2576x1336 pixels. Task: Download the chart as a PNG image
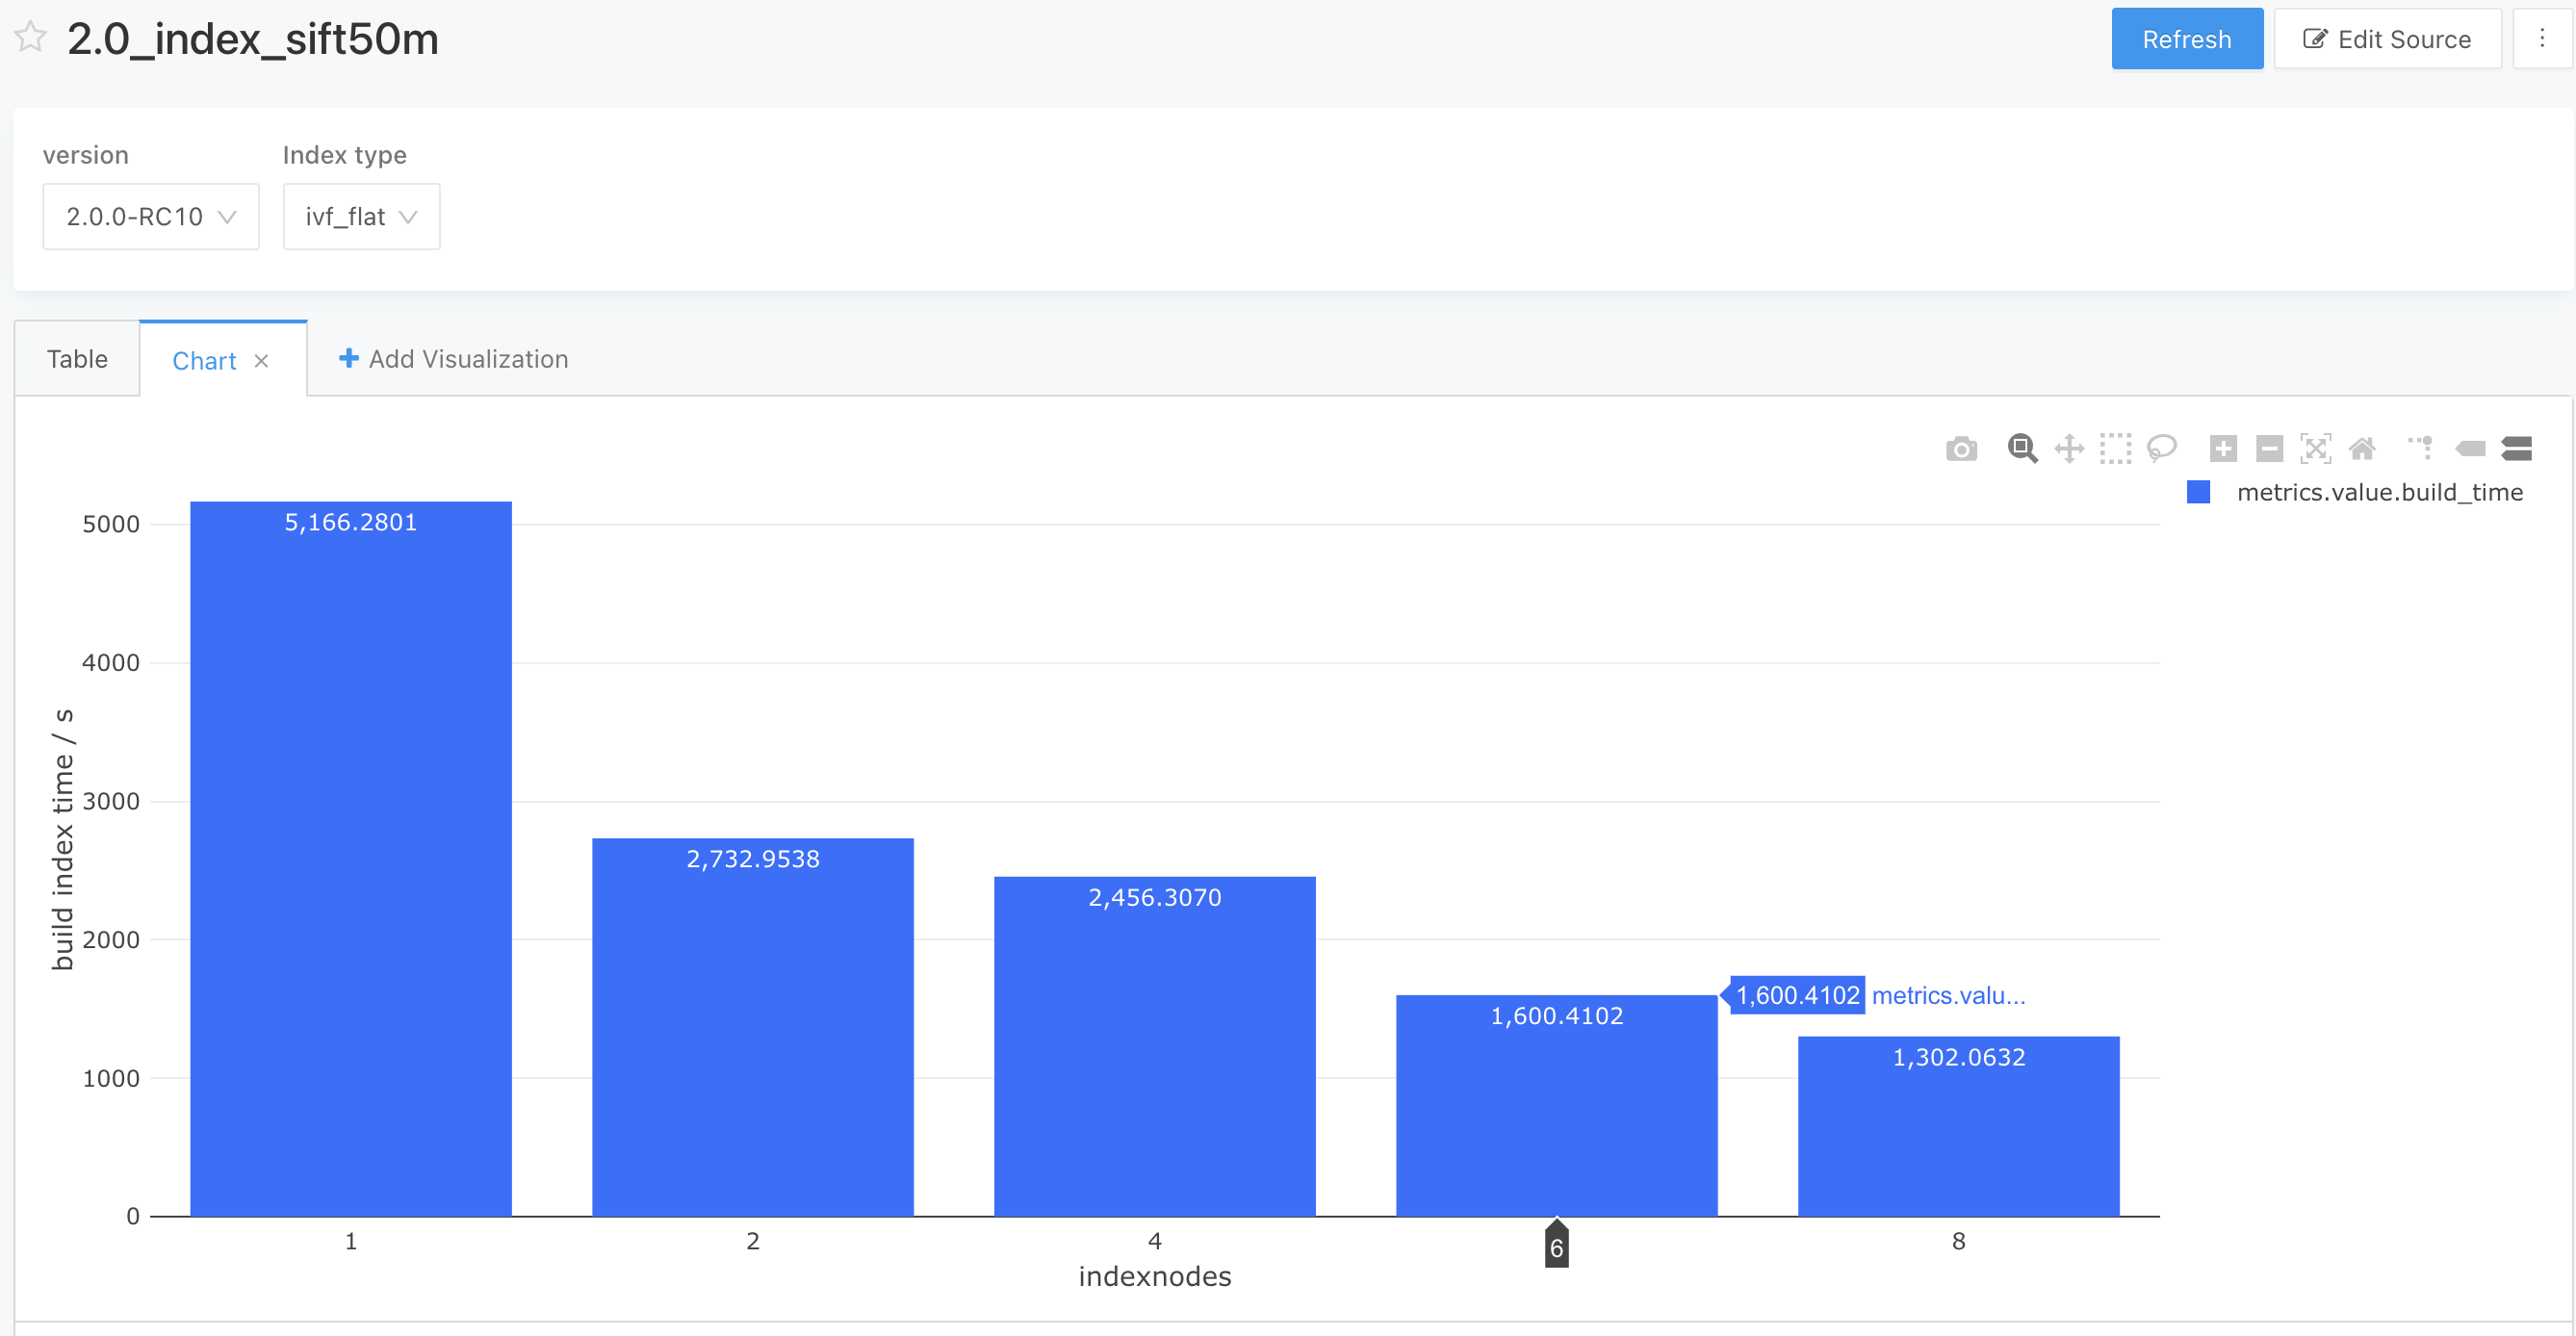pos(1960,449)
